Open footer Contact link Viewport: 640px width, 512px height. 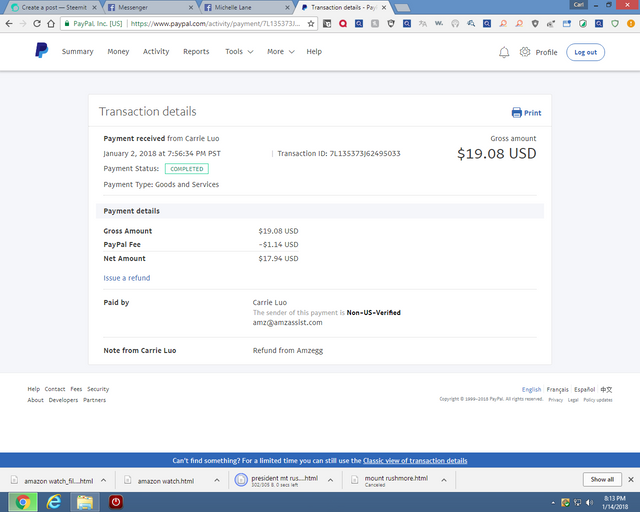pos(55,389)
